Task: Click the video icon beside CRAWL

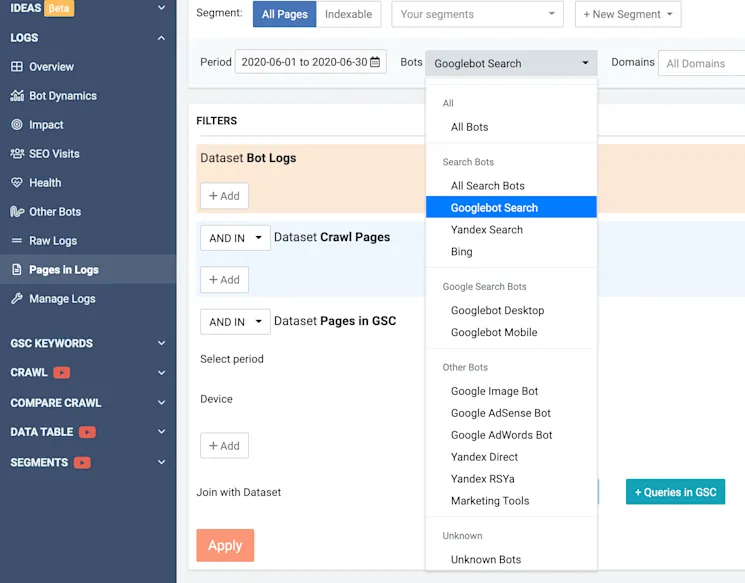Action: (x=62, y=373)
